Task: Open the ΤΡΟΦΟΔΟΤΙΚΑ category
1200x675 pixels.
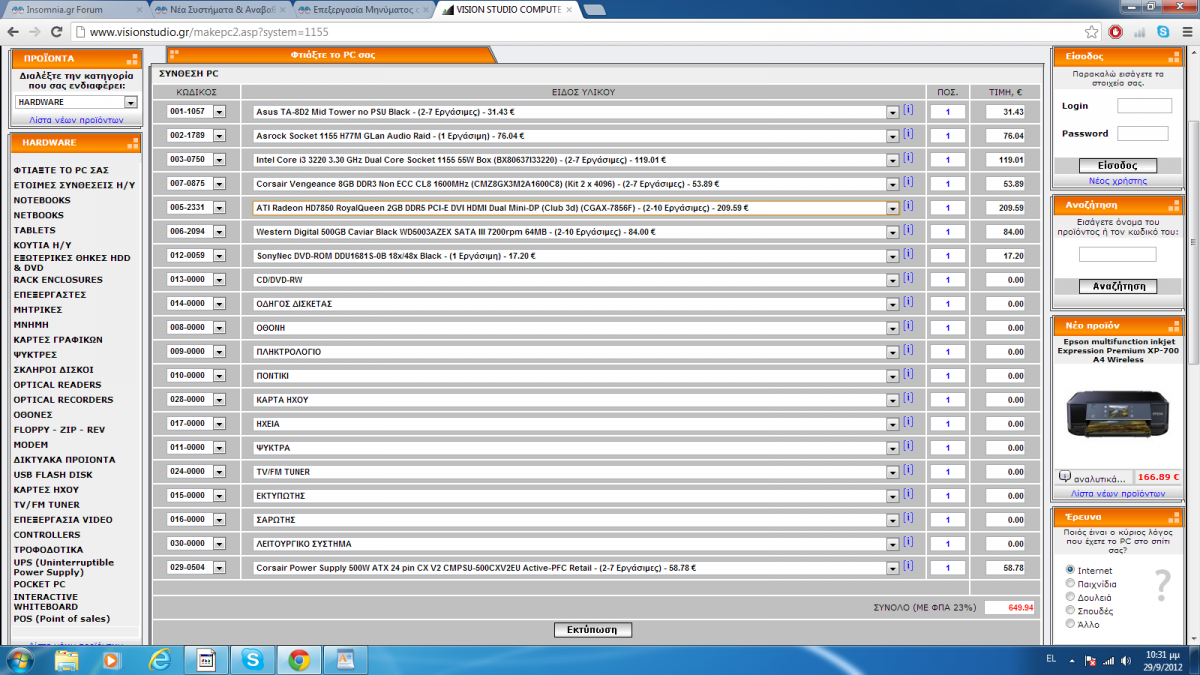Action: point(48,549)
